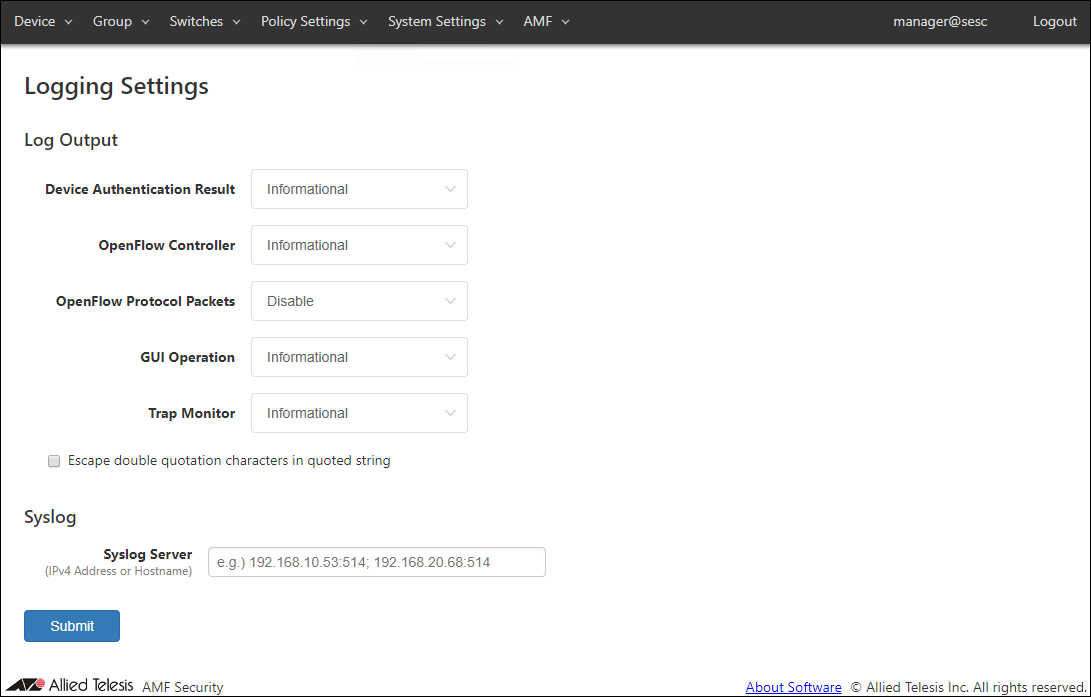Click the Allied Telesis logo
The height and width of the screenshot is (697, 1091).
[x=70, y=686]
